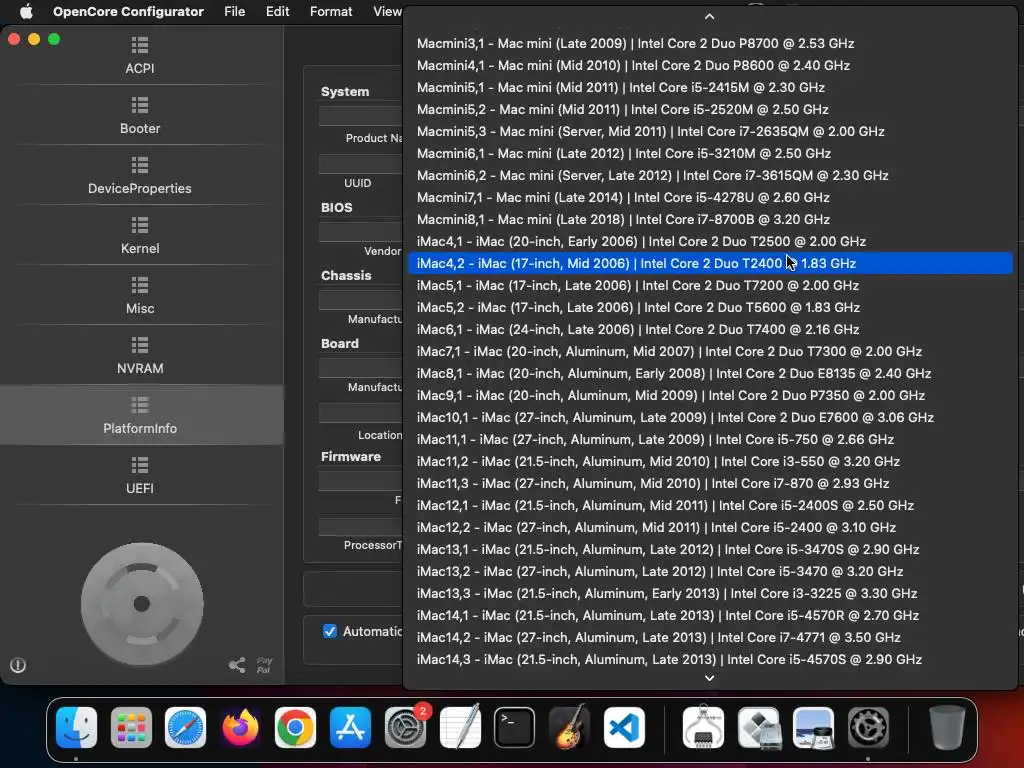This screenshot has height=768, width=1024.
Task: Select Macmini6,1 Late 2012 model
Action: pos(710,153)
